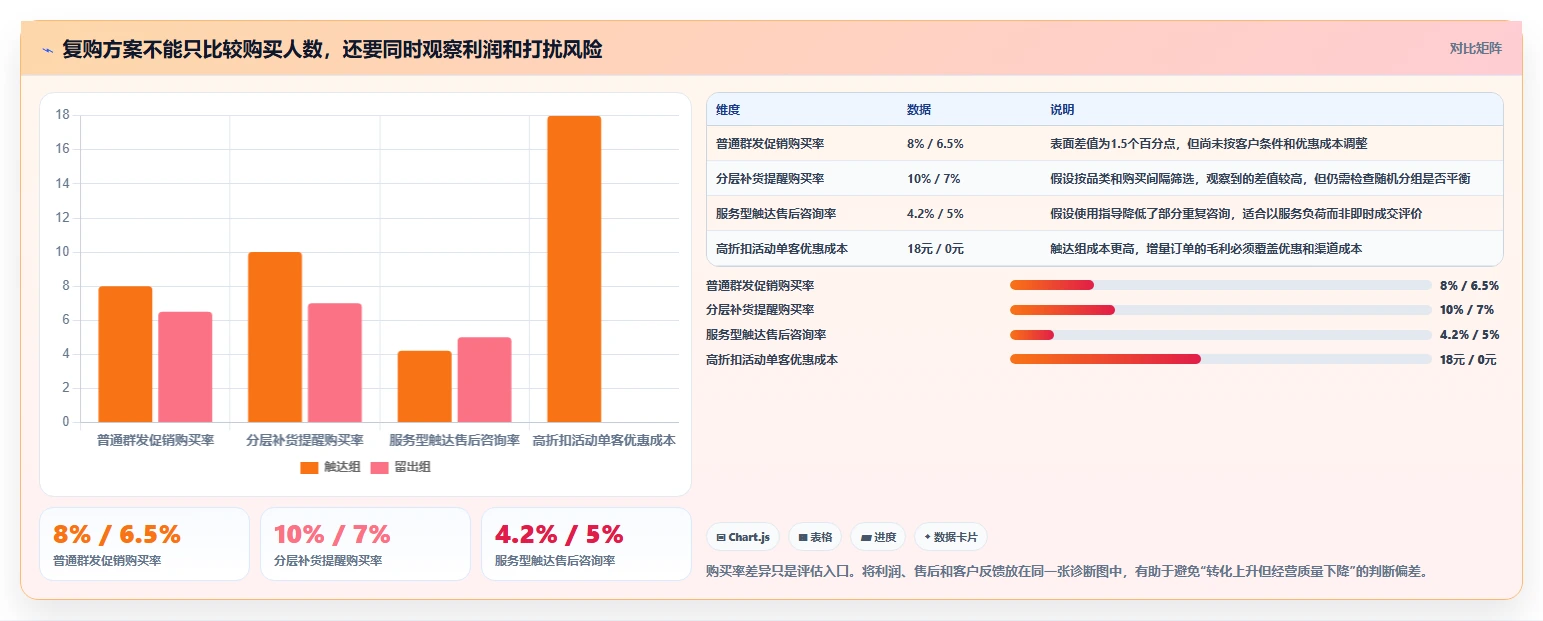Select the 表格 tag
The image size is (1543, 621).
[x=815, y=537]
